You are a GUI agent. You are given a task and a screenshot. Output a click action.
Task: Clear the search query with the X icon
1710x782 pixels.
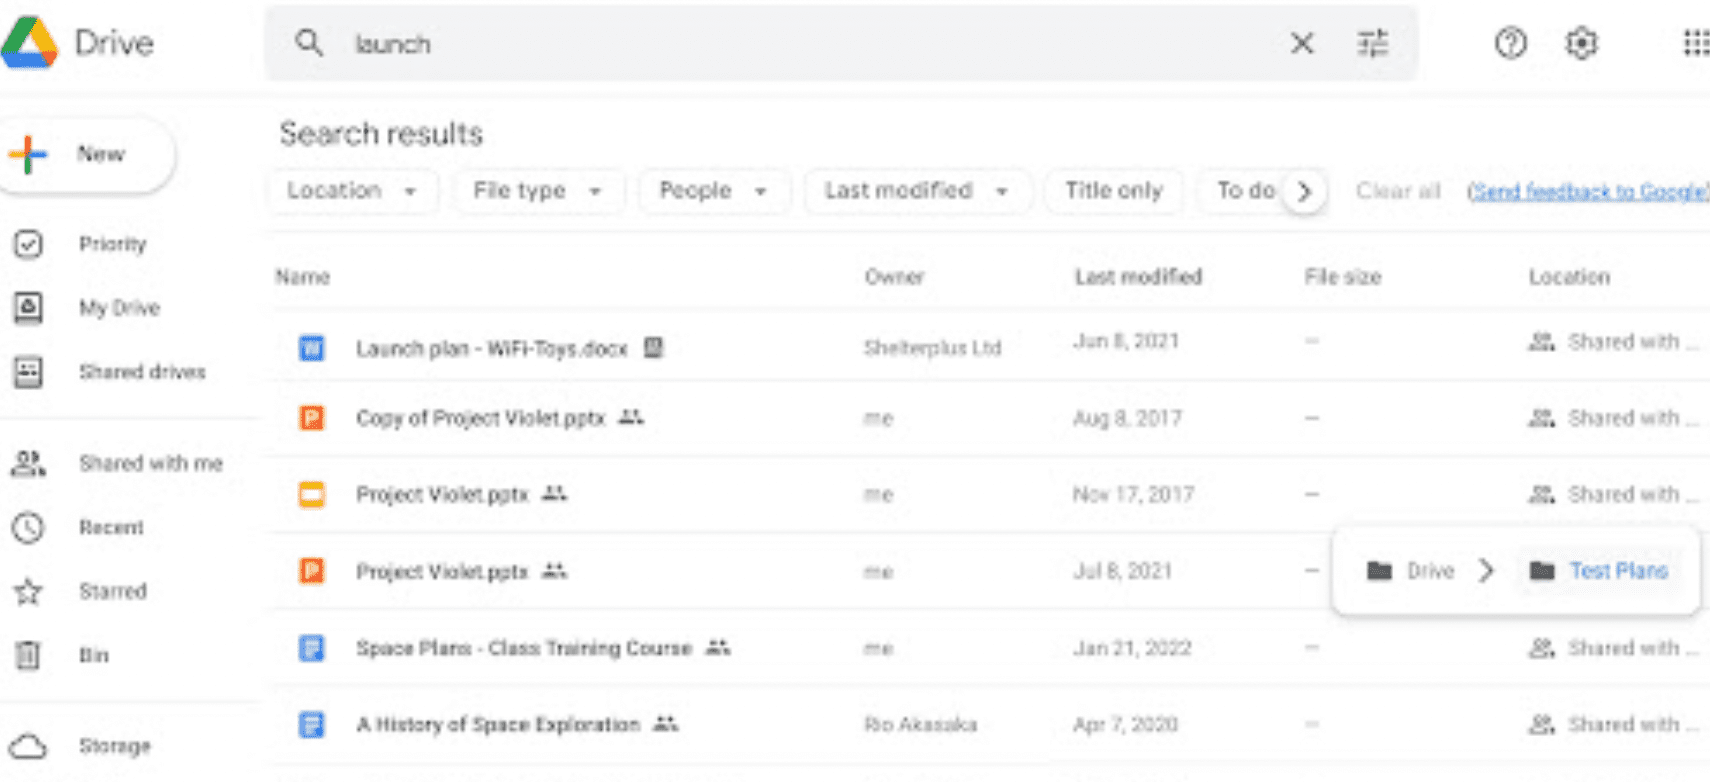1301,44
